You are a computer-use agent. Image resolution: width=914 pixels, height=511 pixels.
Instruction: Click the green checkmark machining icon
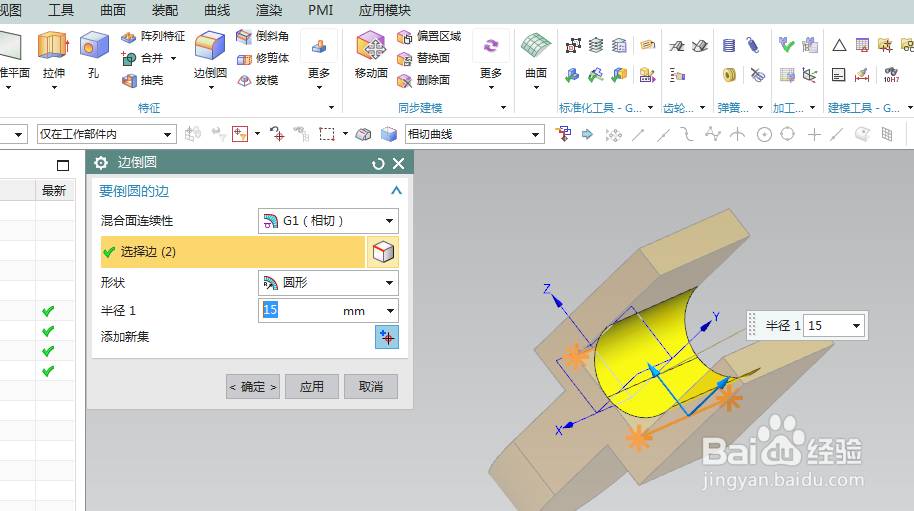coord(786,44)
